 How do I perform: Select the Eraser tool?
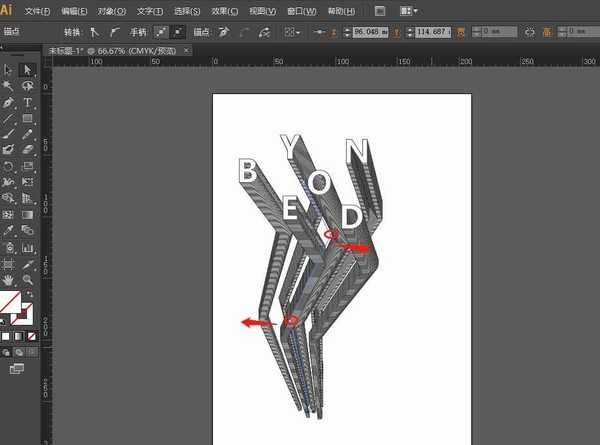27,150
